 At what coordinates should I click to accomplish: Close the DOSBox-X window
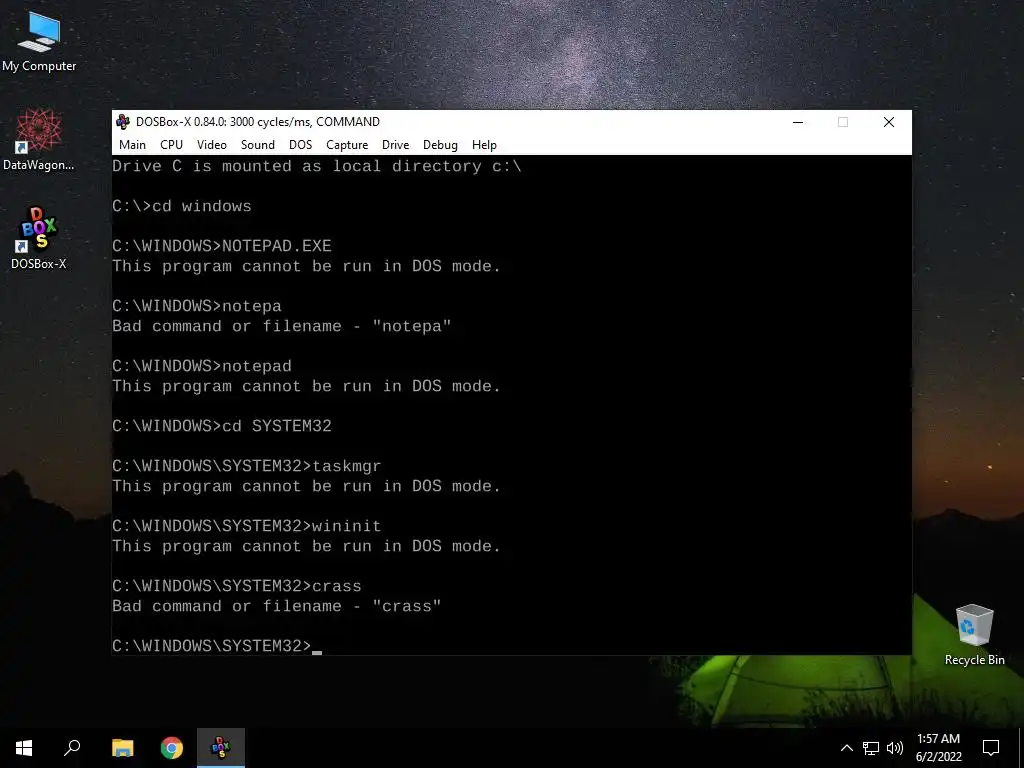click(889, 122)
